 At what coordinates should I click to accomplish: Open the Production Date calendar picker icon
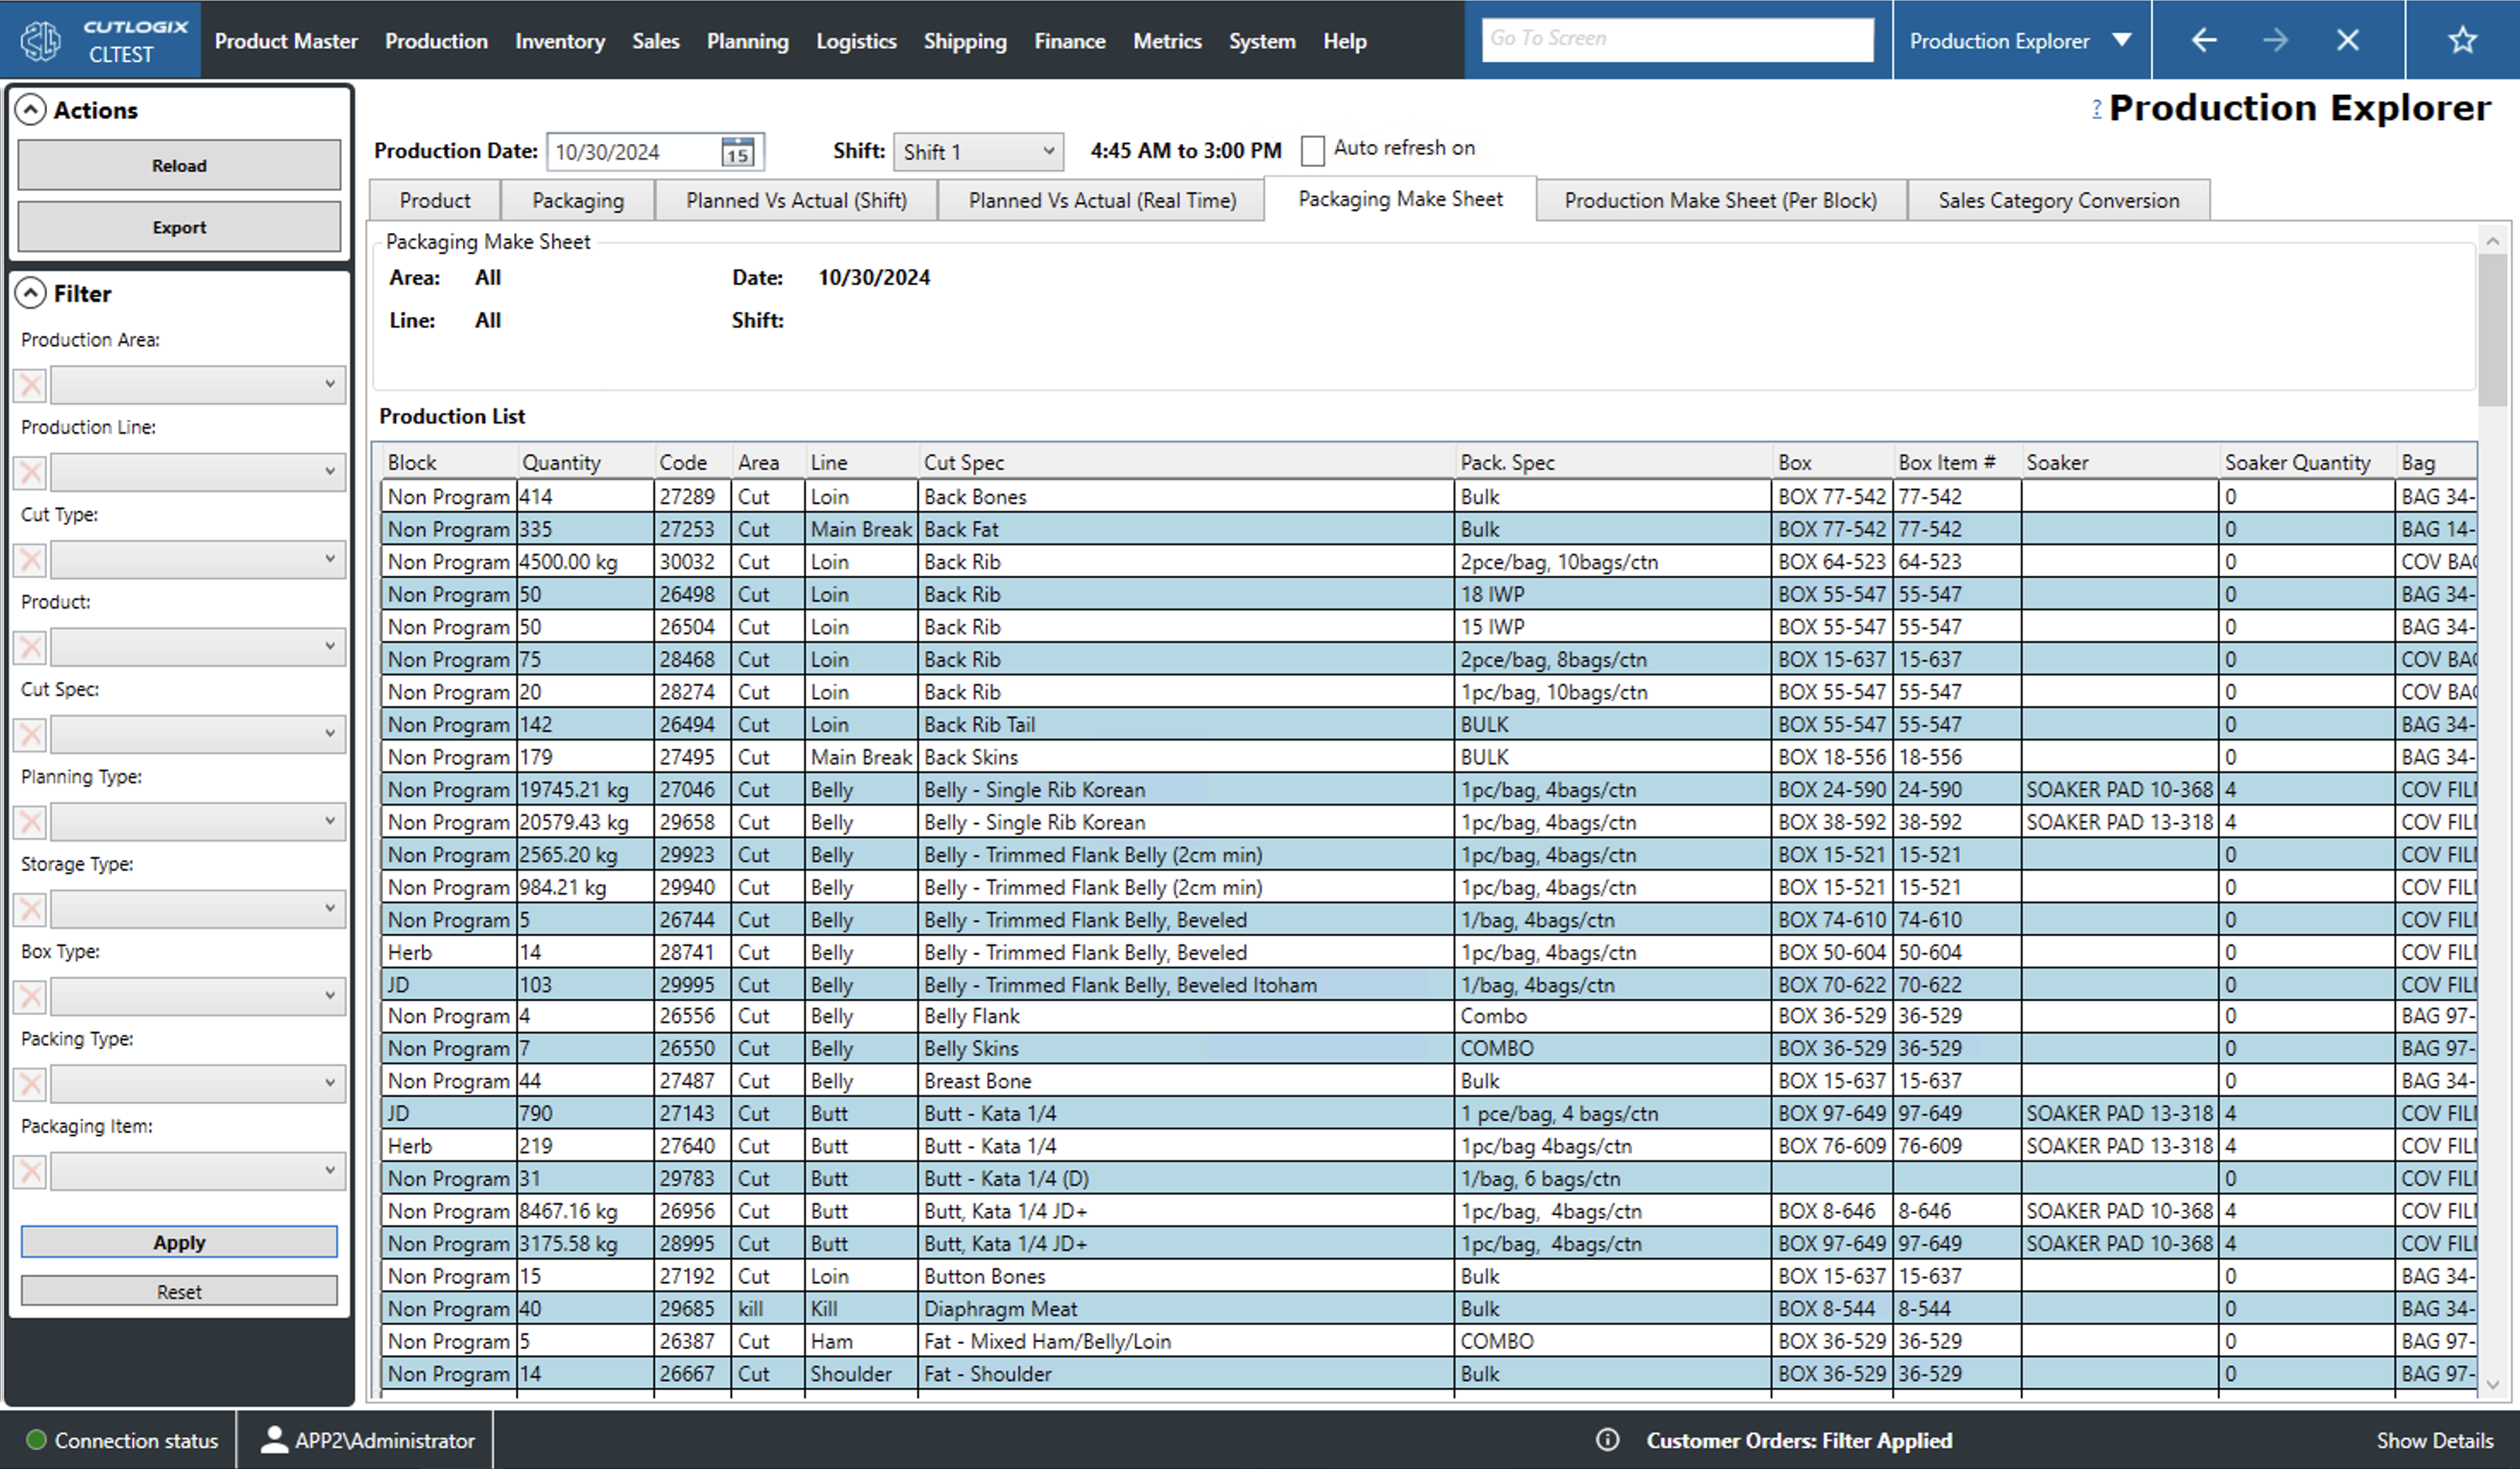coord(737,152)
